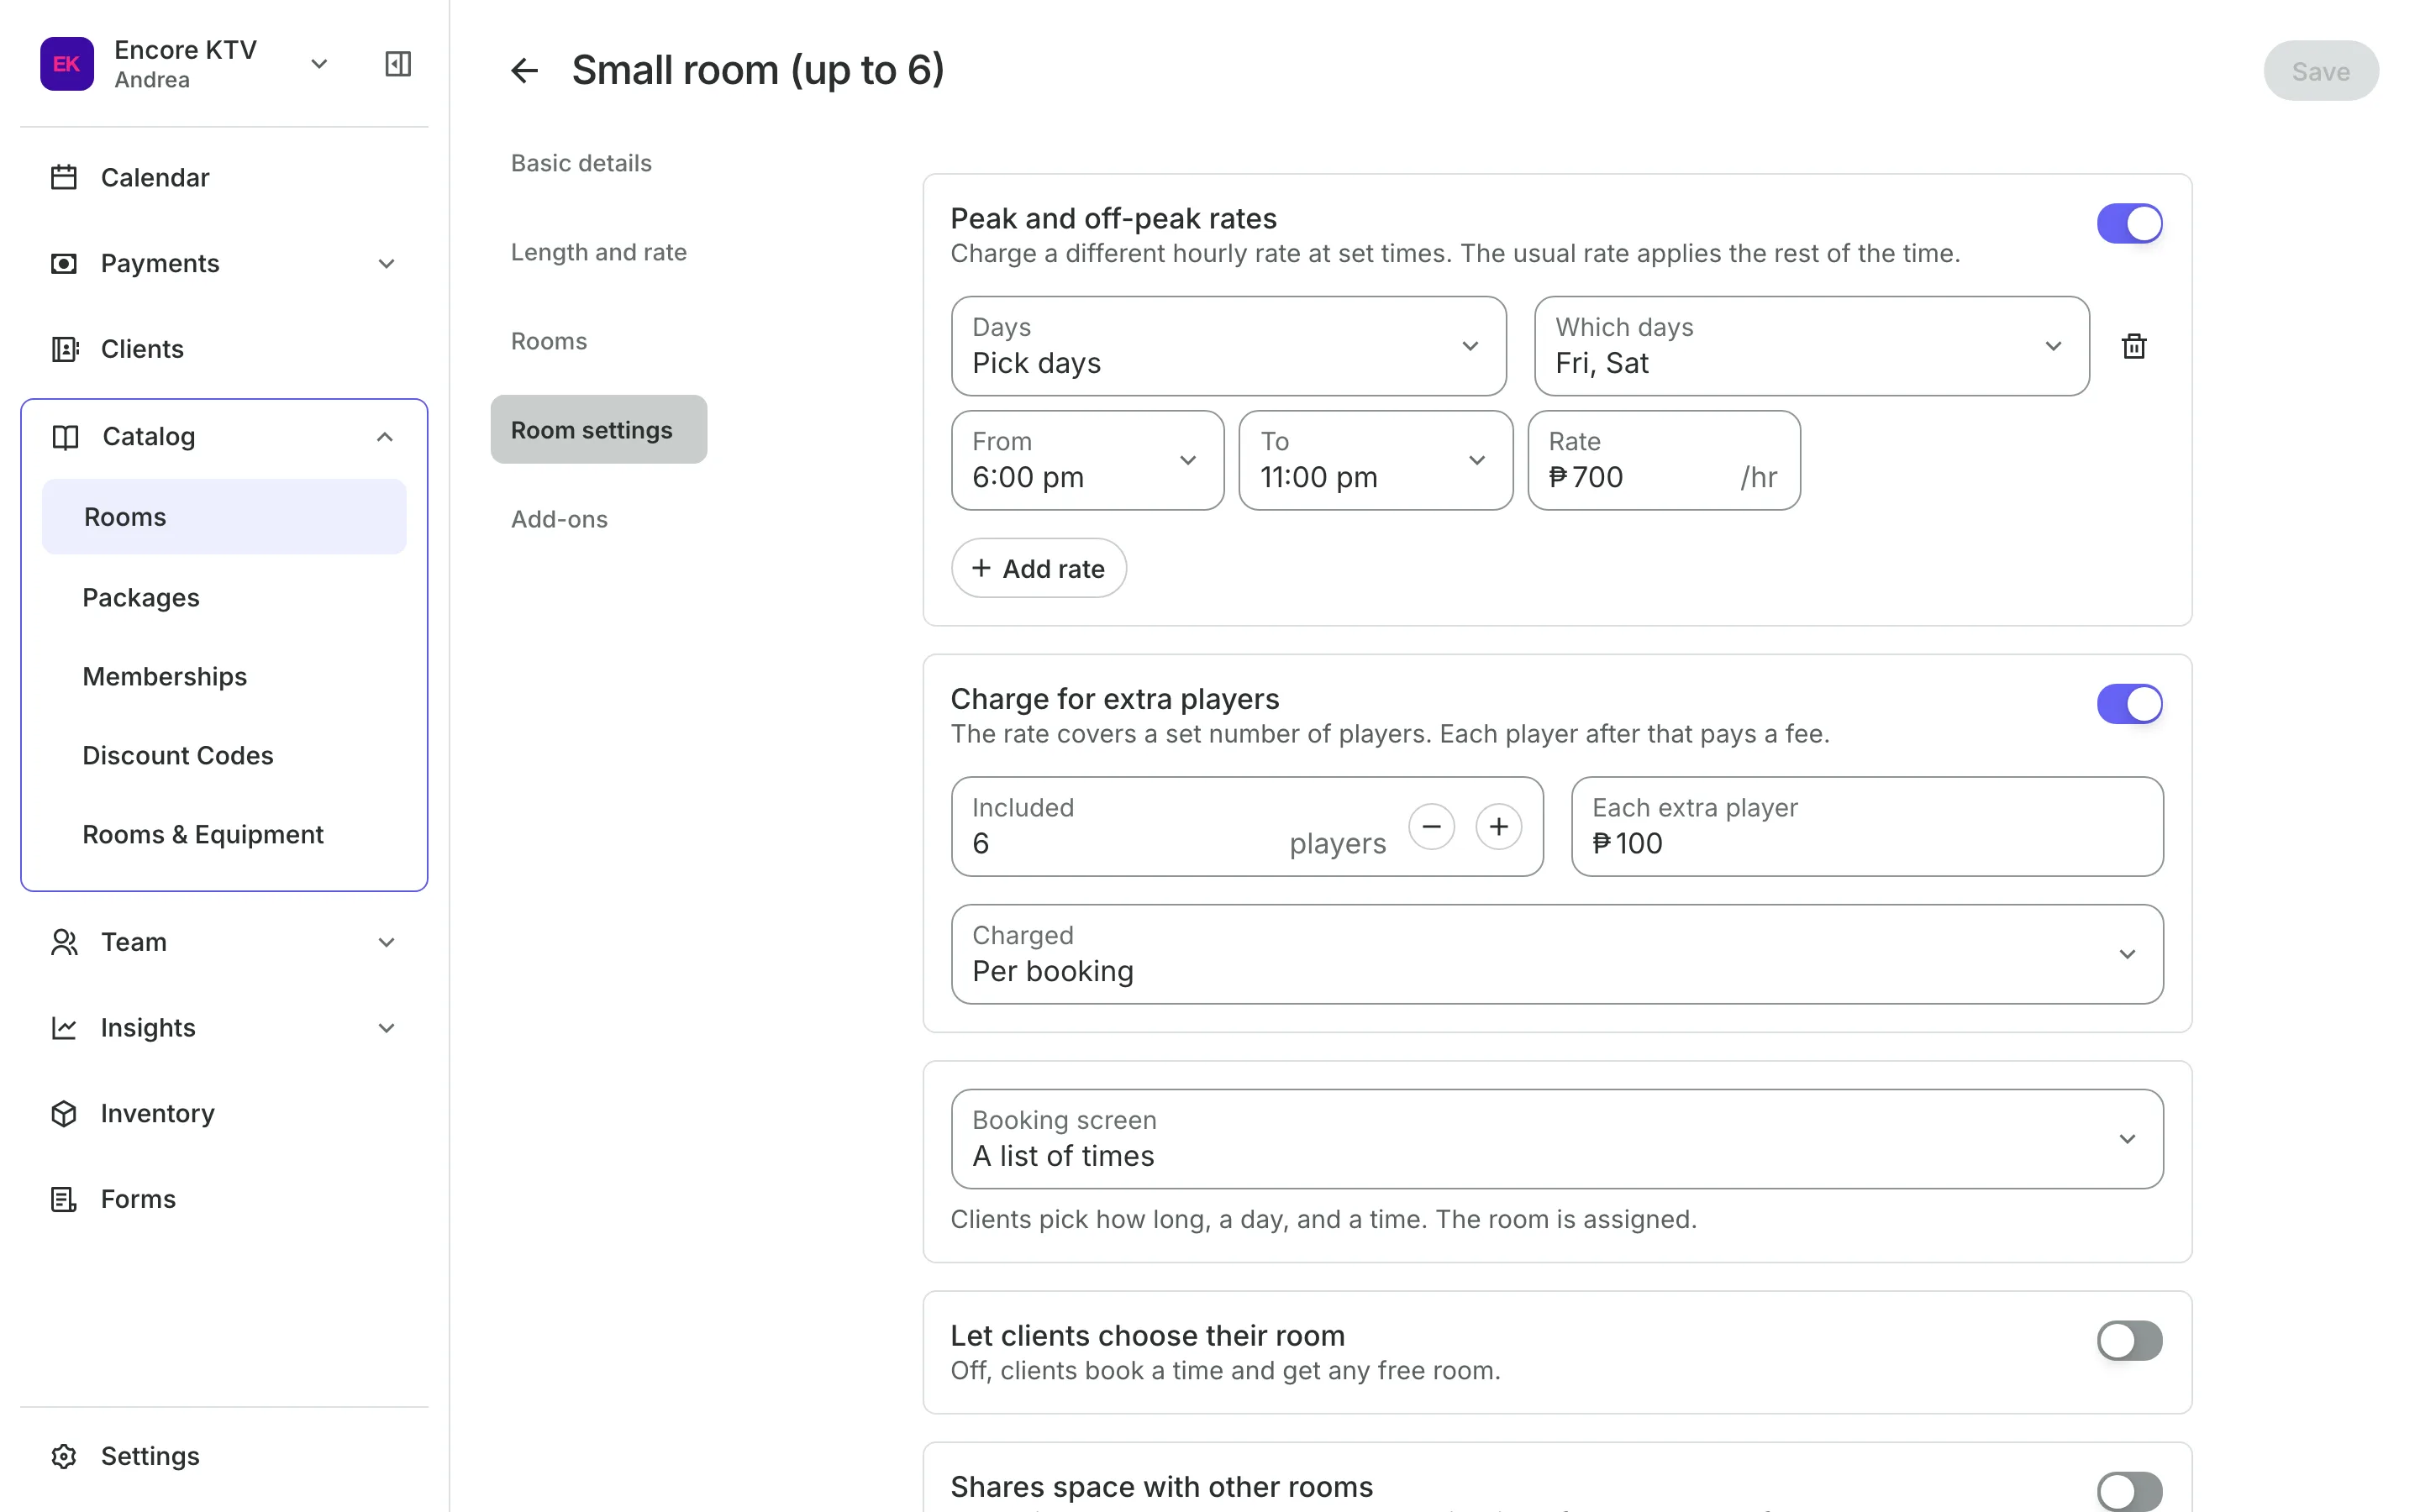Decrease included players with minus button
2420x1512 pixels.
click(x=1432, y=827)
